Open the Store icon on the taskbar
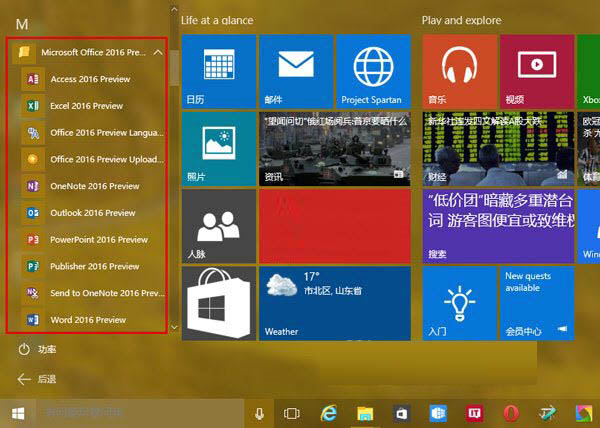Viewport: 600px width, 428px height. [401, 413]
